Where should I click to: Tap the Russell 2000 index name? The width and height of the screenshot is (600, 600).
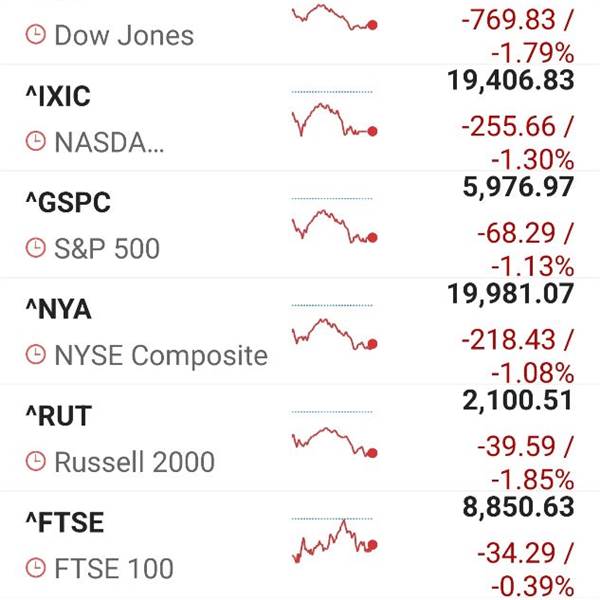pos(134,462)
